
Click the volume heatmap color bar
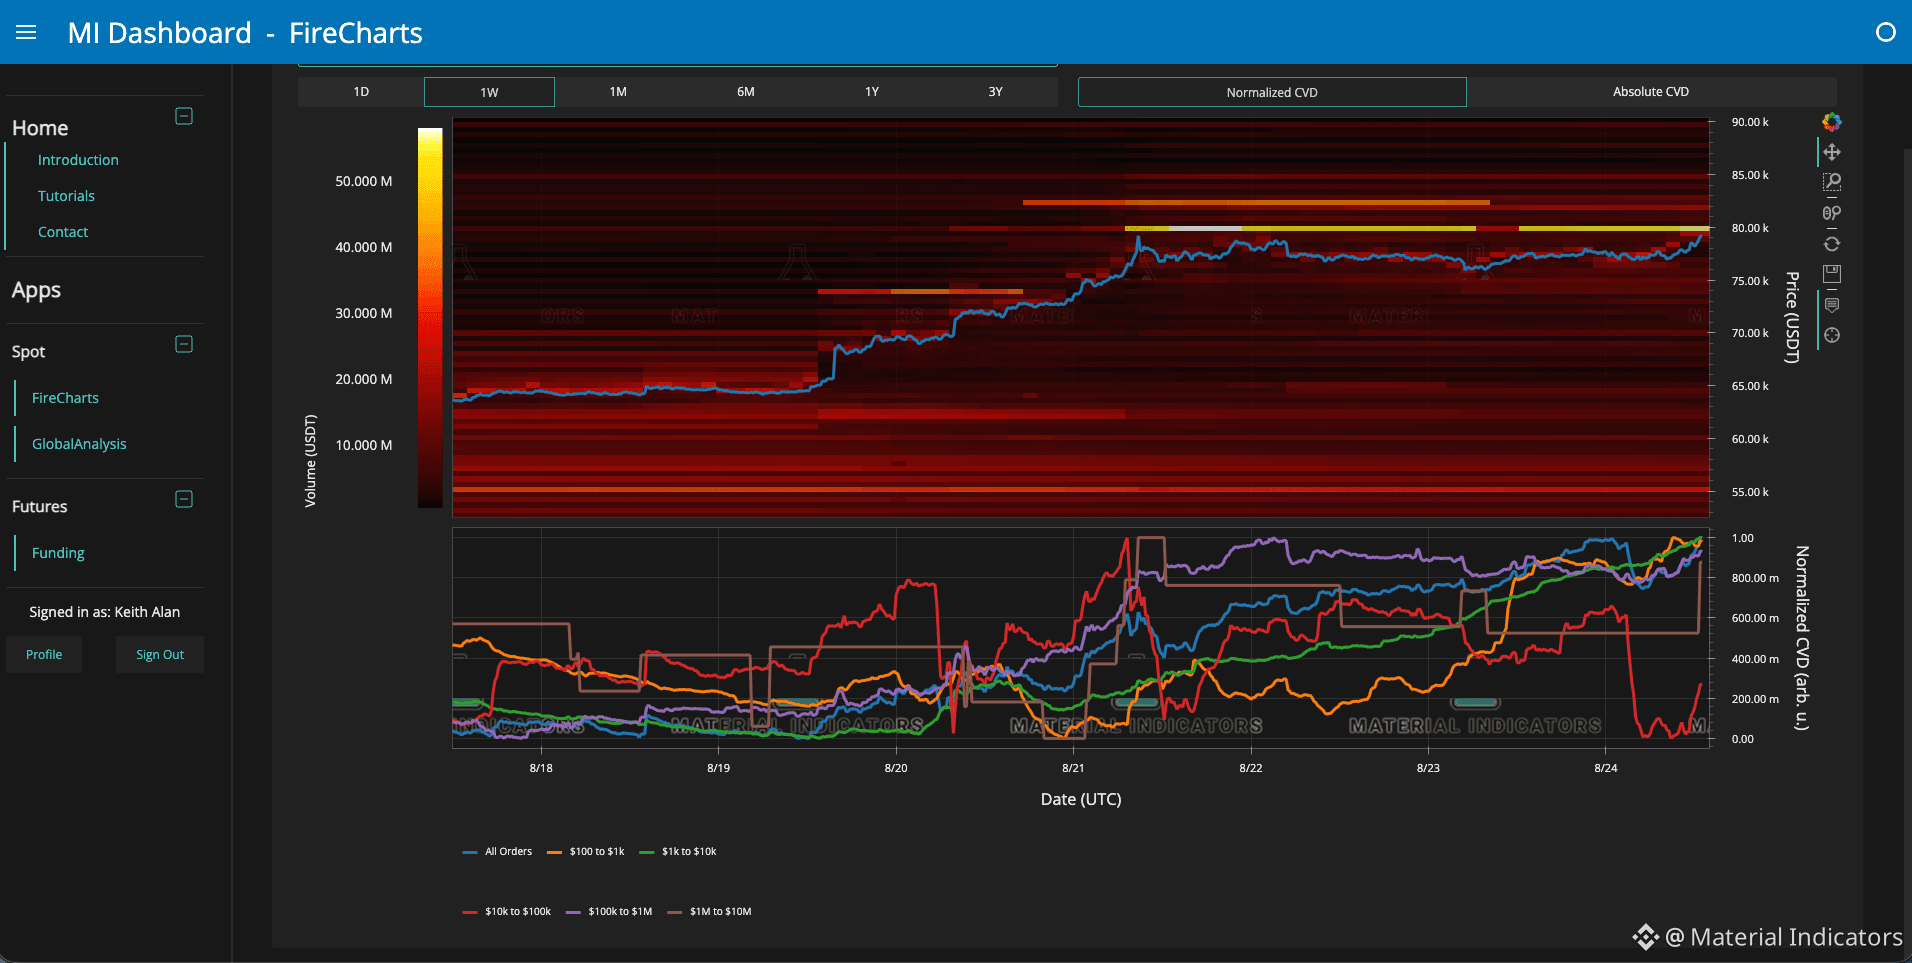[430, 317]
